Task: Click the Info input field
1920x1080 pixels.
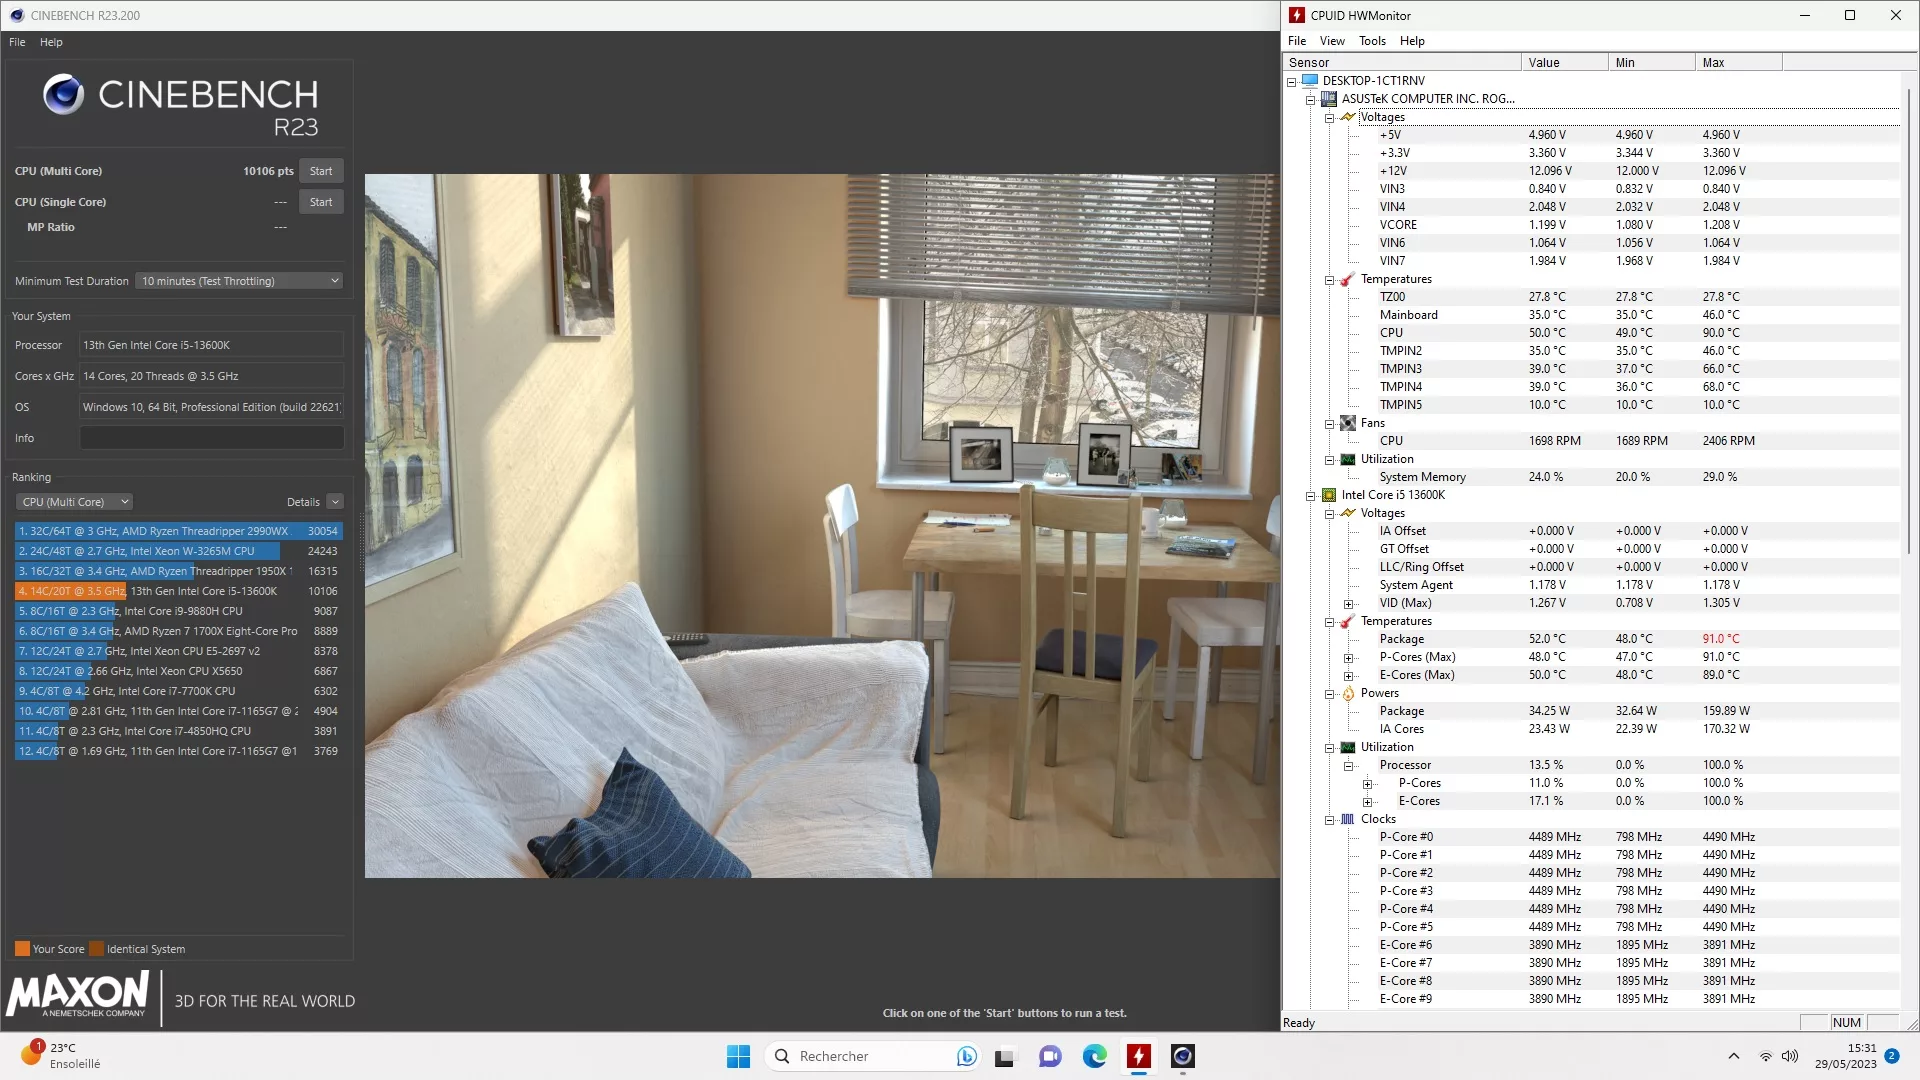Action: point(212,438)
